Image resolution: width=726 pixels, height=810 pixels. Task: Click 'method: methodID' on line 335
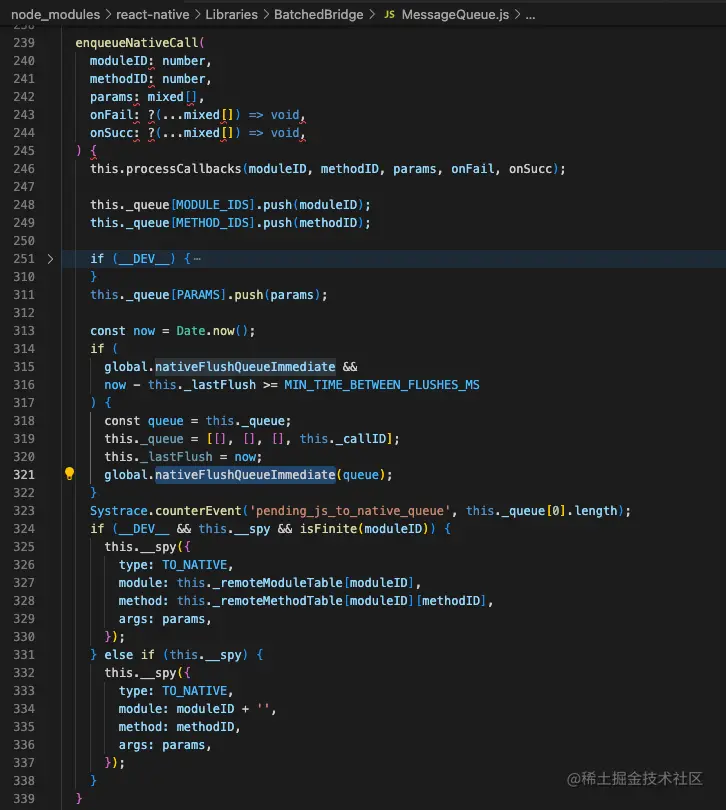click(176, 727)
